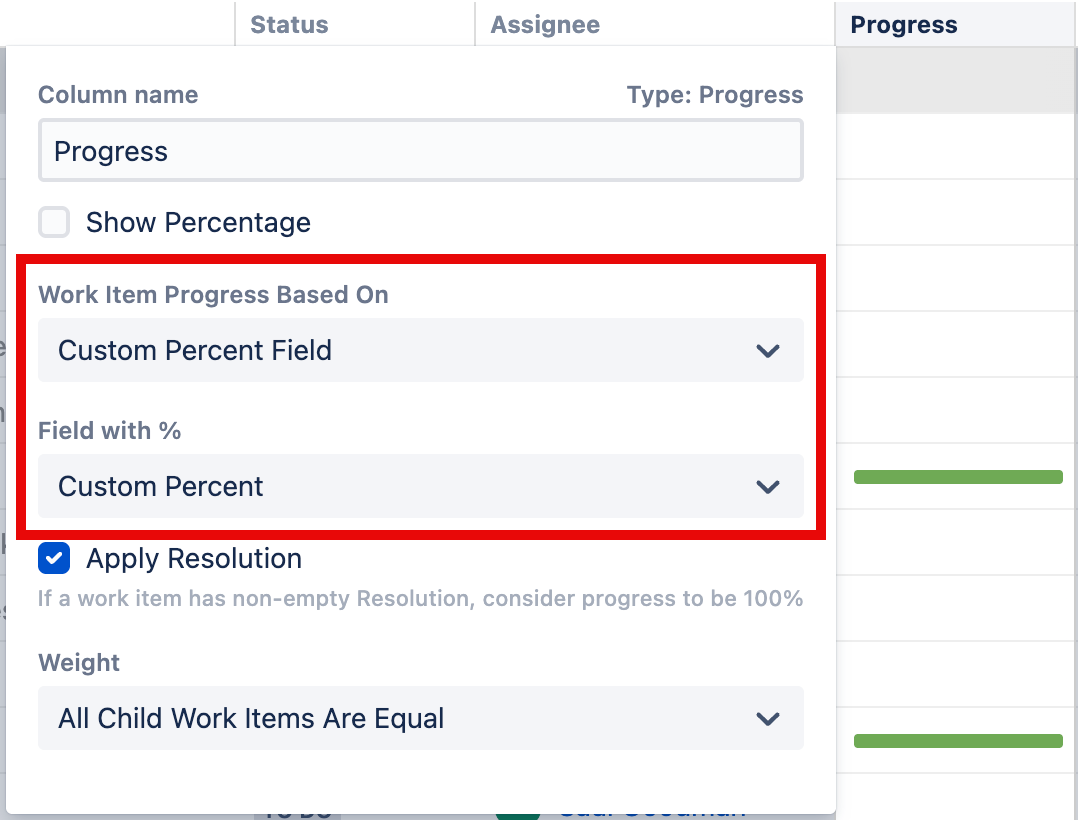Click the Column name text field showing Progress

[420, 150]
